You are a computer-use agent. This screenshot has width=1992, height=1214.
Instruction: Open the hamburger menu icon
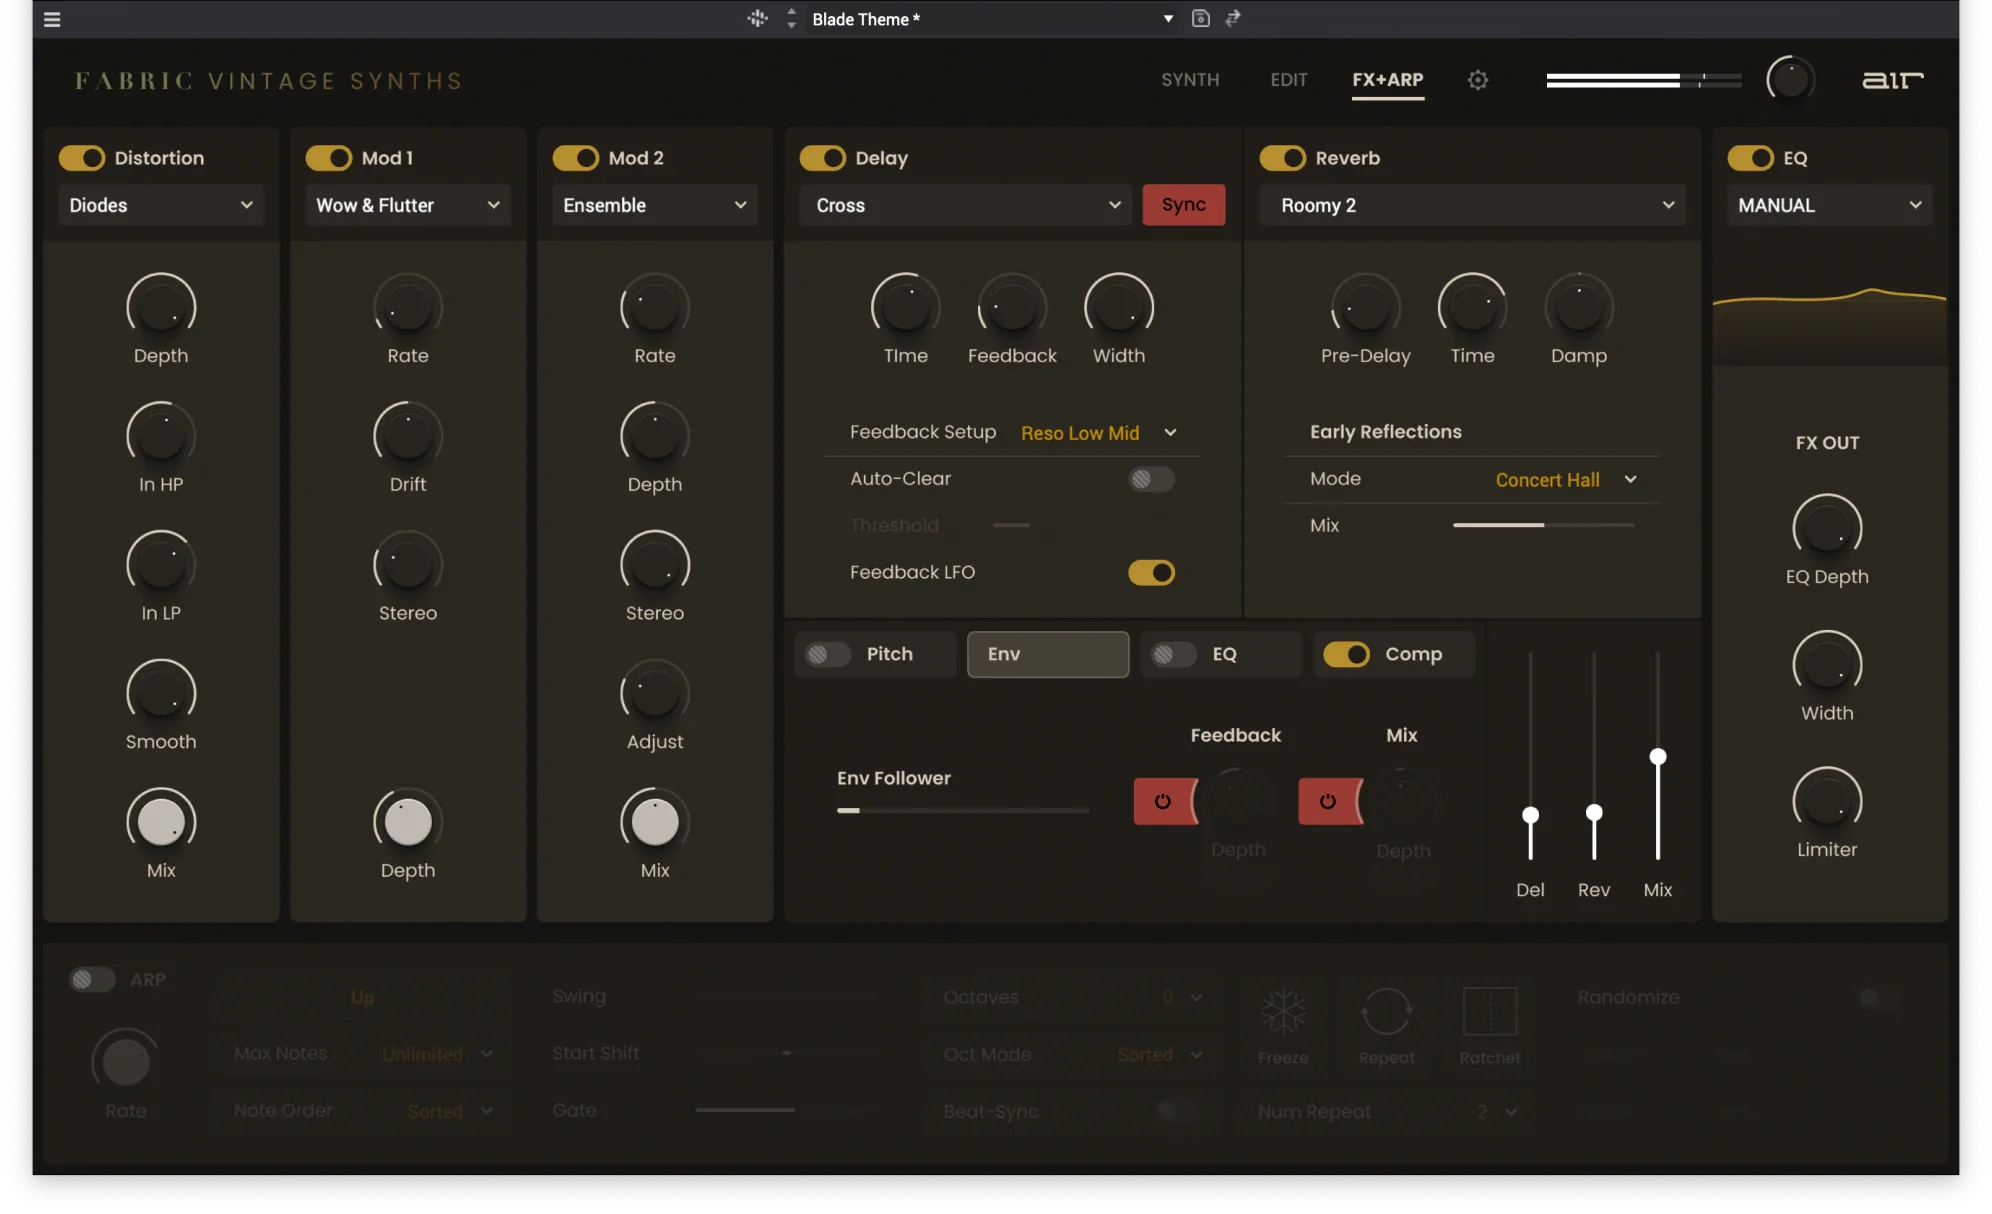click(52, 19)
